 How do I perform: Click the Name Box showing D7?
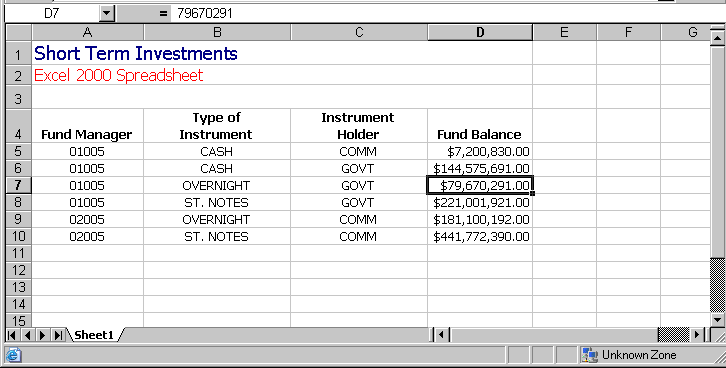pos(52,13)
